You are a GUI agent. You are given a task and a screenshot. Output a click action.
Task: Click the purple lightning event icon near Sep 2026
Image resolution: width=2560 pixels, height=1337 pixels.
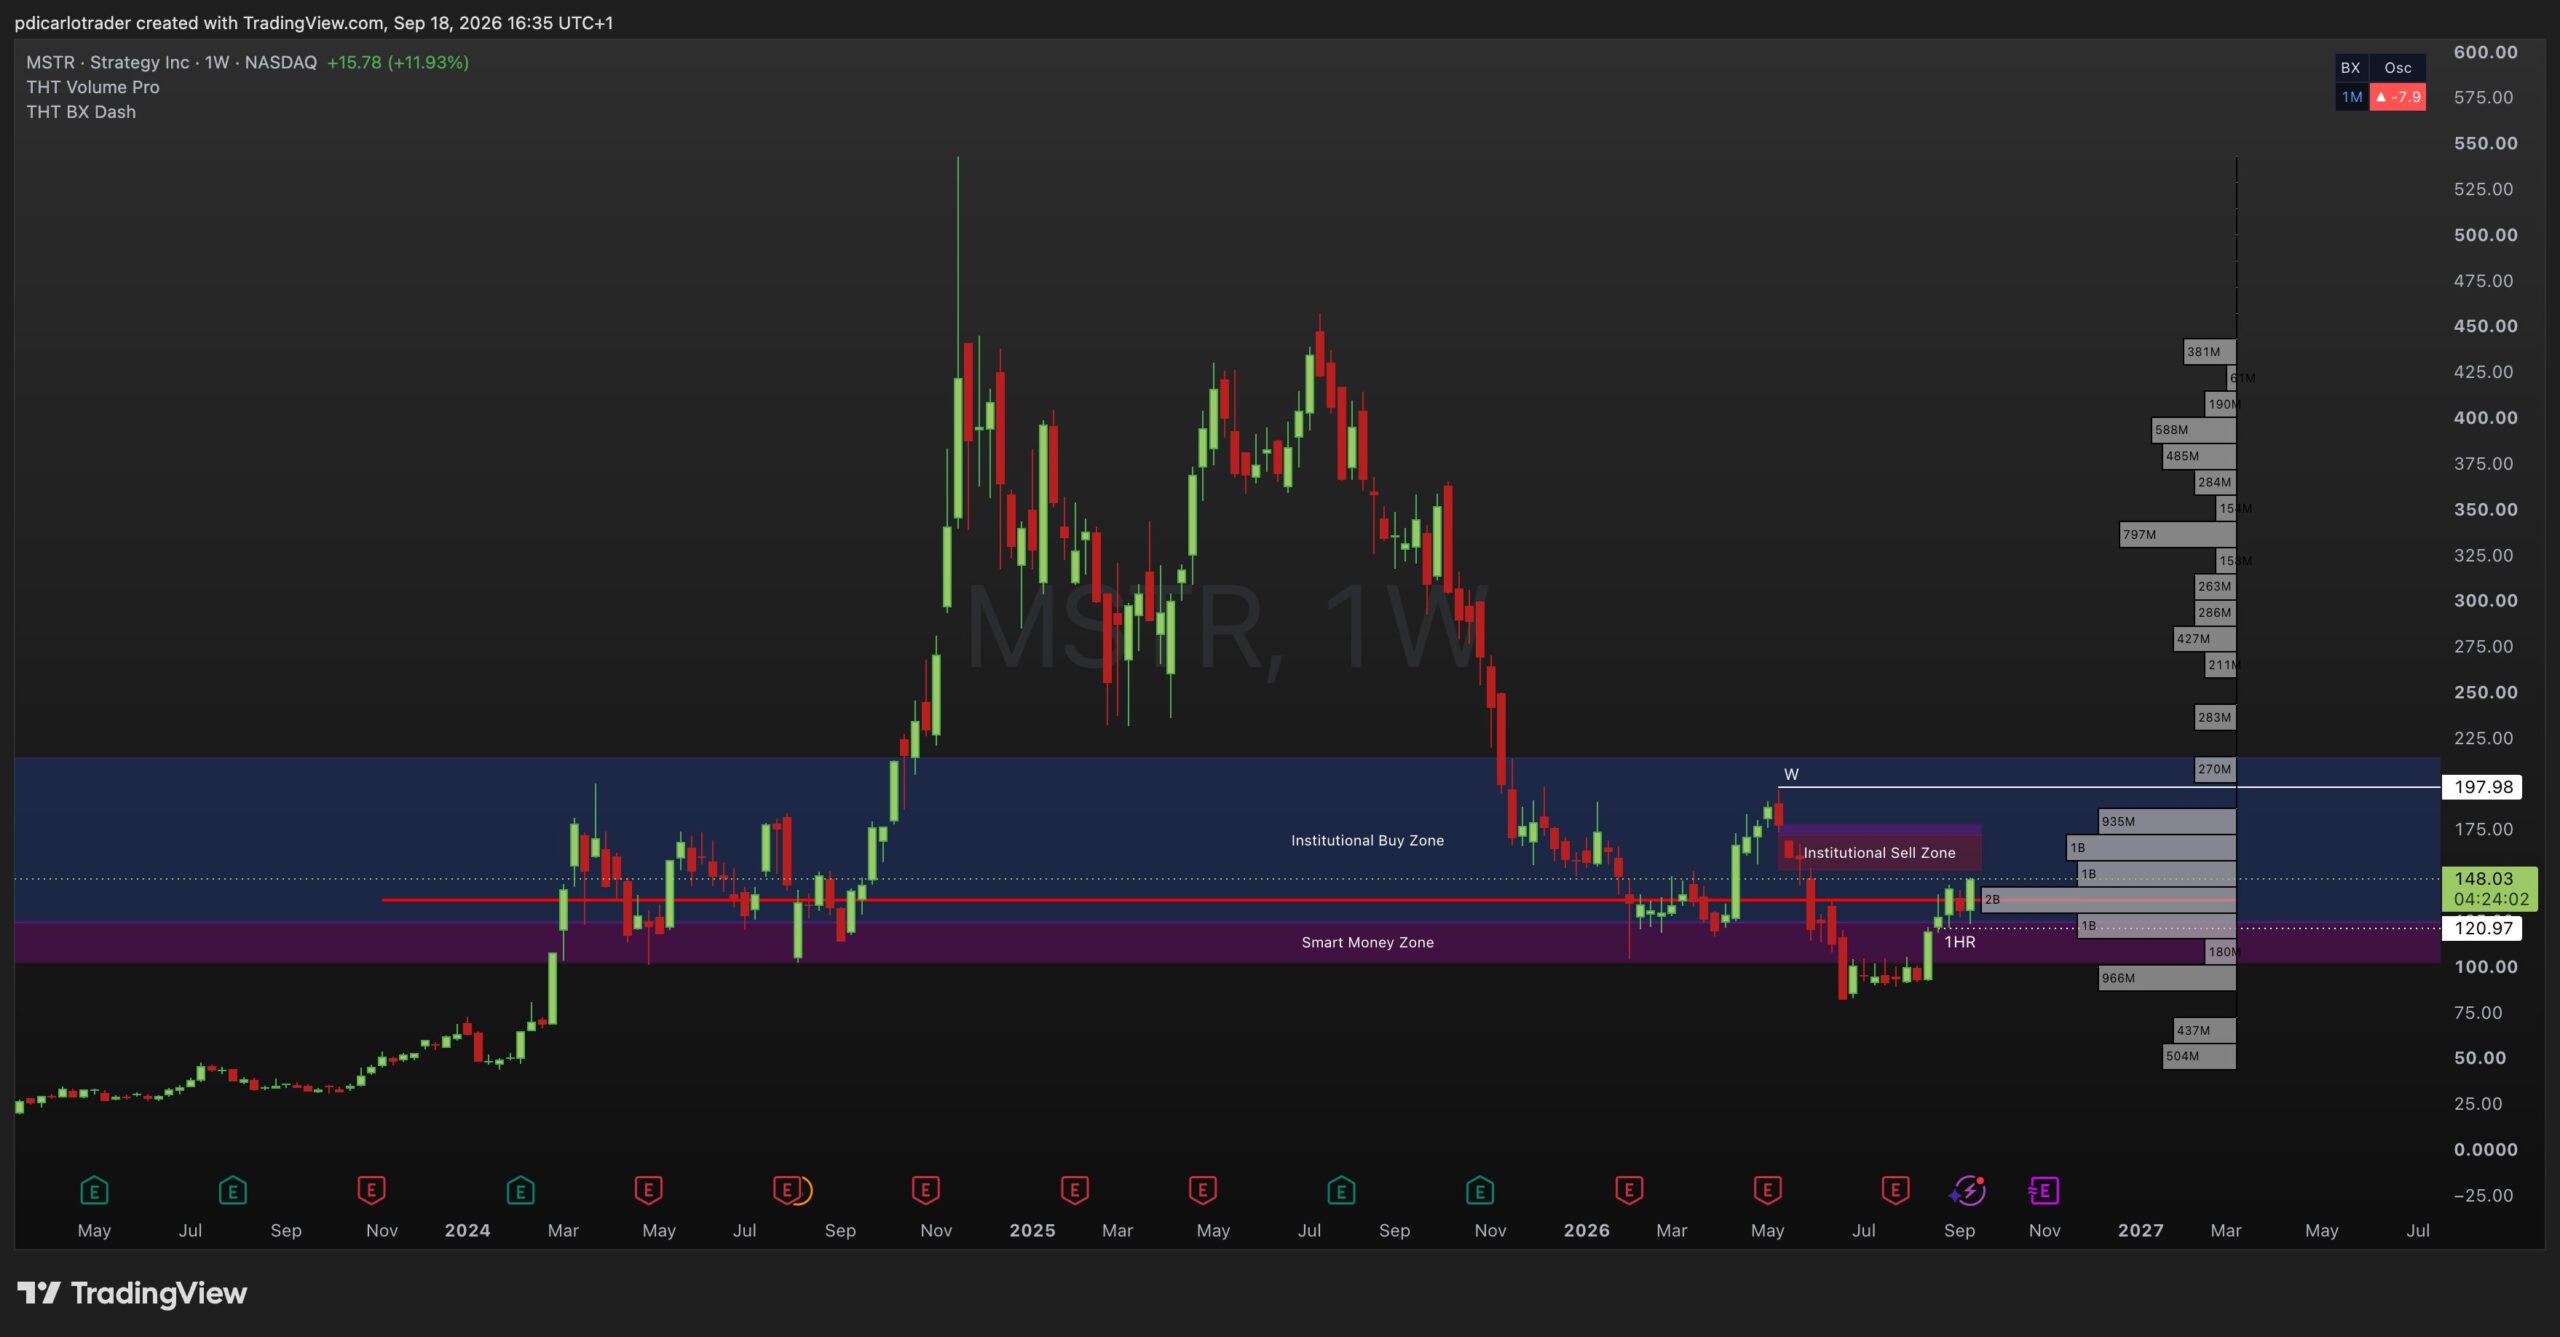(x=1967, y=1190)
